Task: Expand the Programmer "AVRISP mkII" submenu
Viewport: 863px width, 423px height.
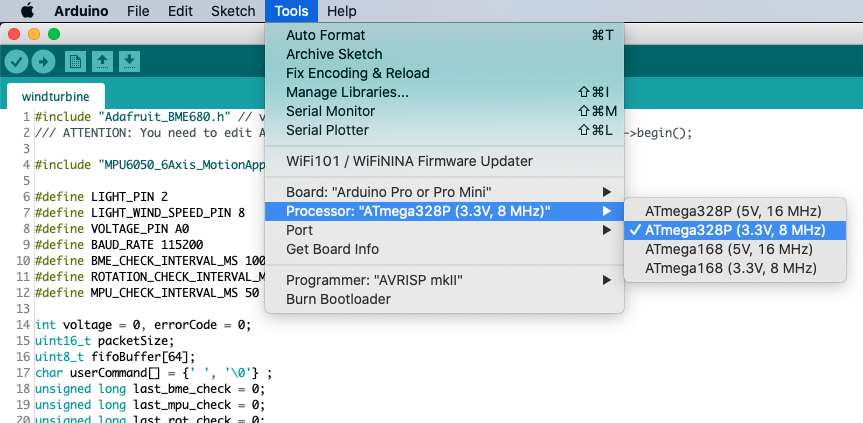Action: coord(444,281)
